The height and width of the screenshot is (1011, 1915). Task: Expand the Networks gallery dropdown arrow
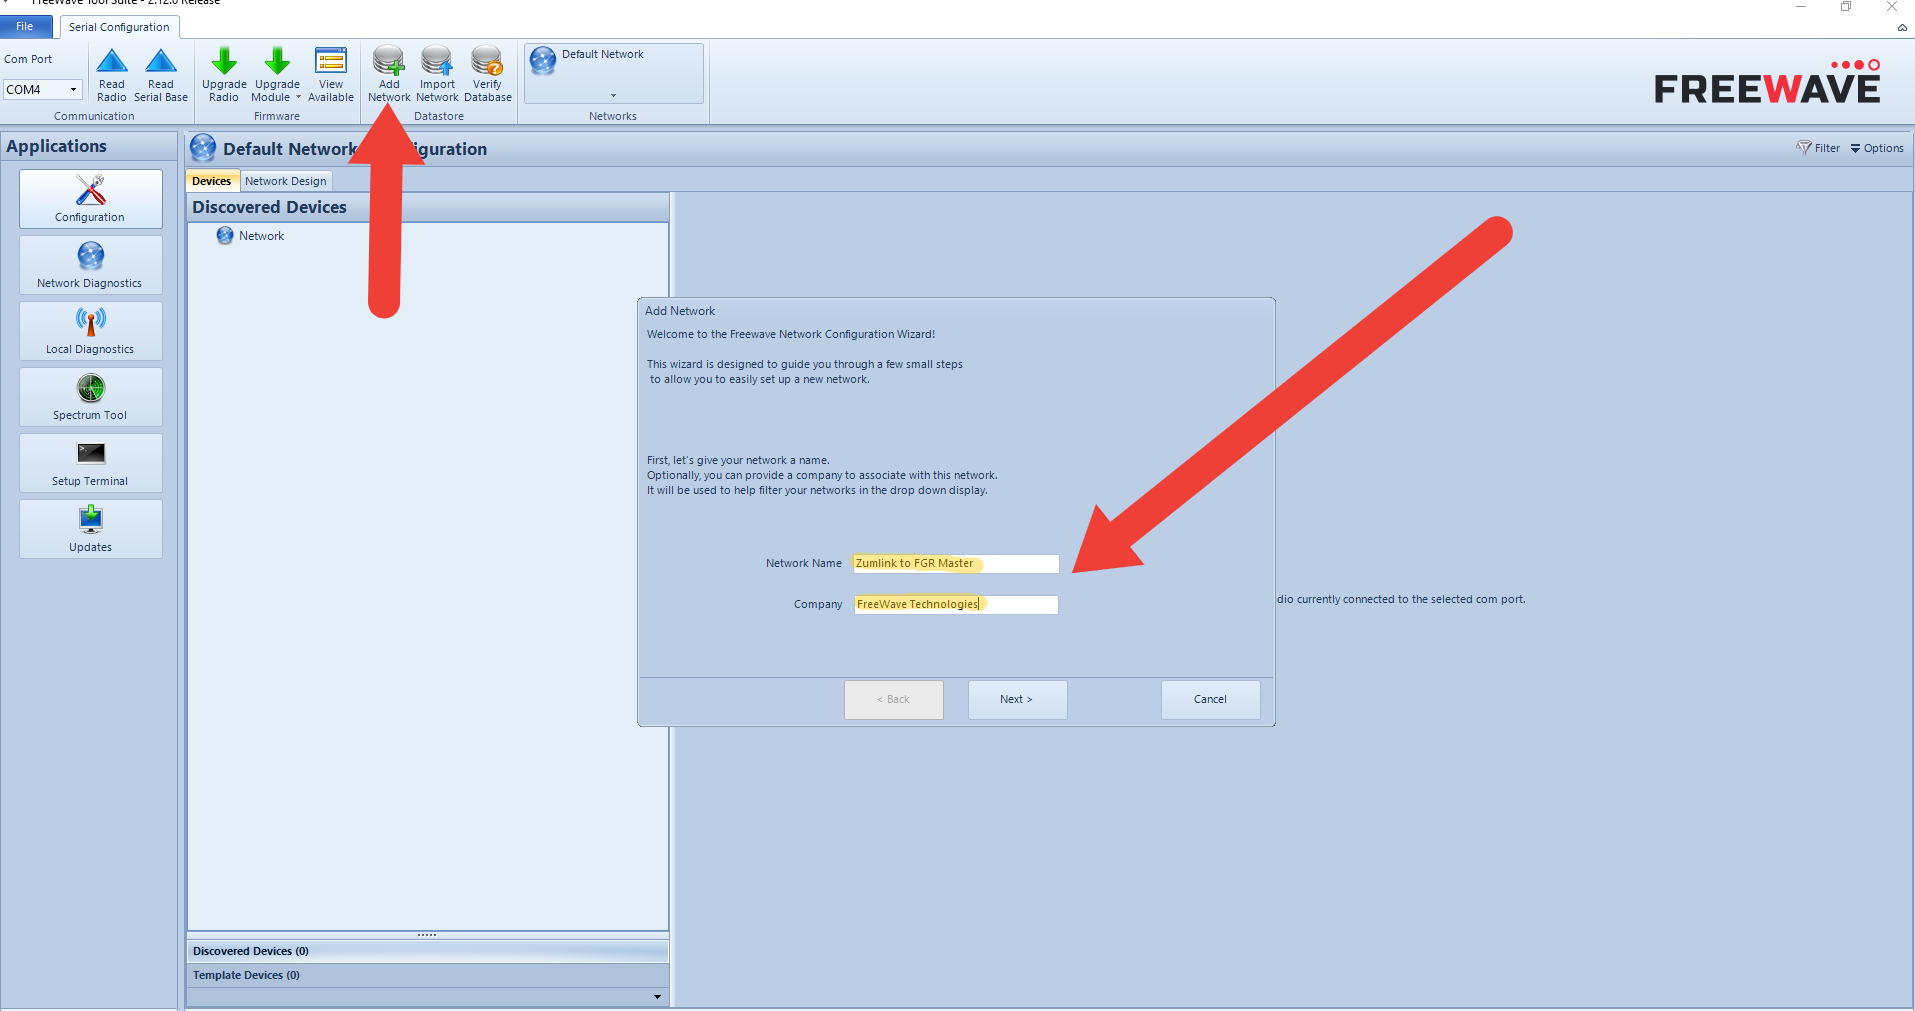[613, 96]
